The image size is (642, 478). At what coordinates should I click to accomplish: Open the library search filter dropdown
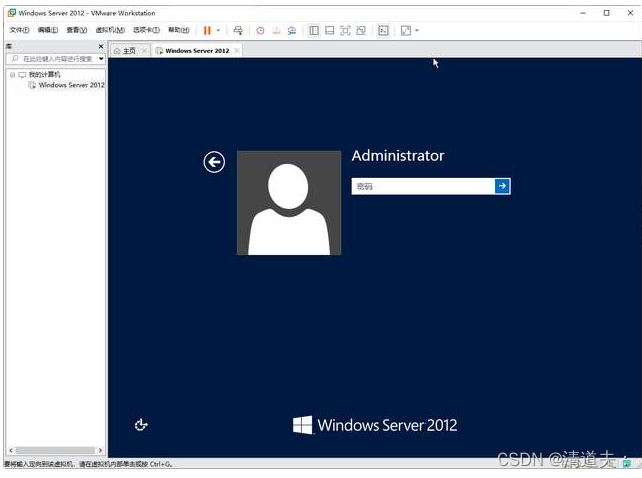(x=101, y=59)
